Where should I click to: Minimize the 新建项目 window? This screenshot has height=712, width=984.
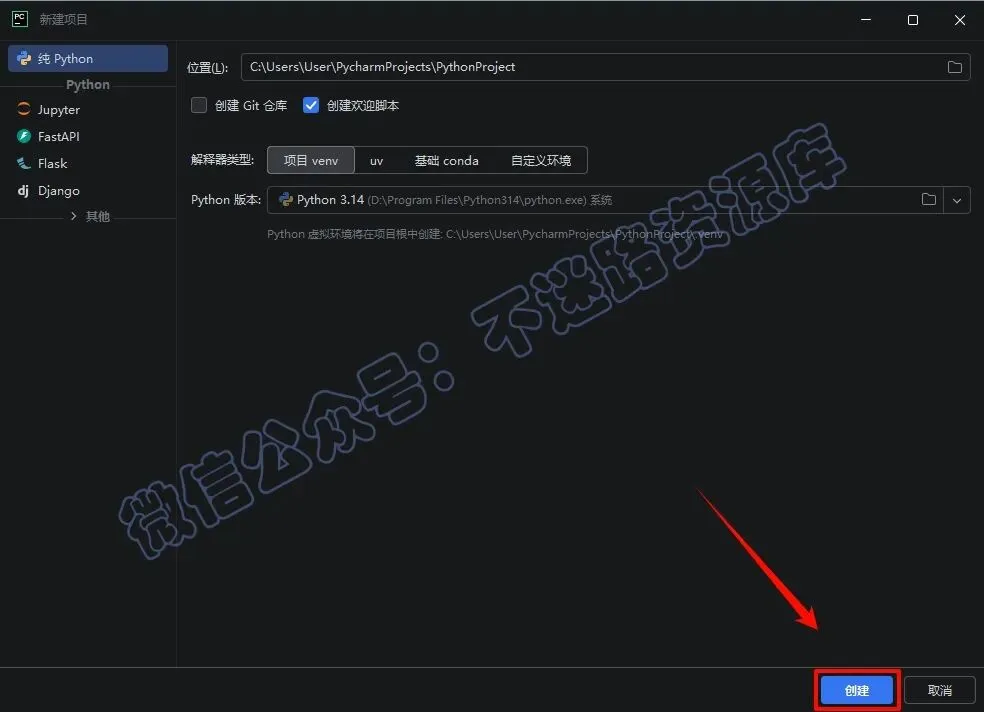(866, 19)
